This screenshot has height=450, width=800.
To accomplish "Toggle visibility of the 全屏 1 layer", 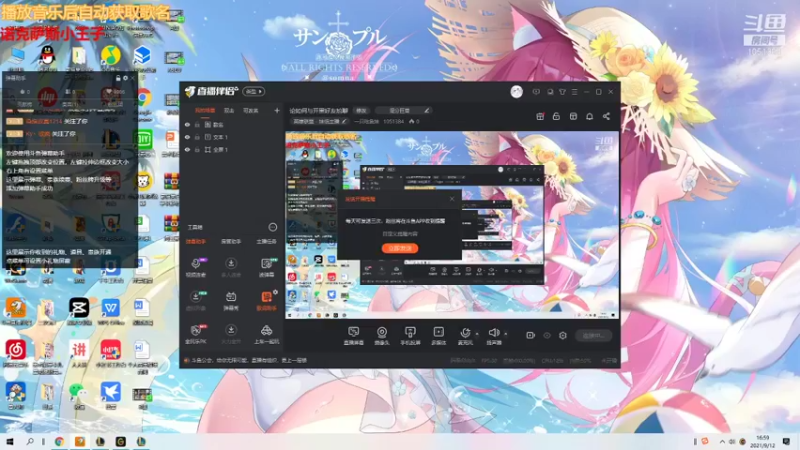I will click(x=187, y=149).
